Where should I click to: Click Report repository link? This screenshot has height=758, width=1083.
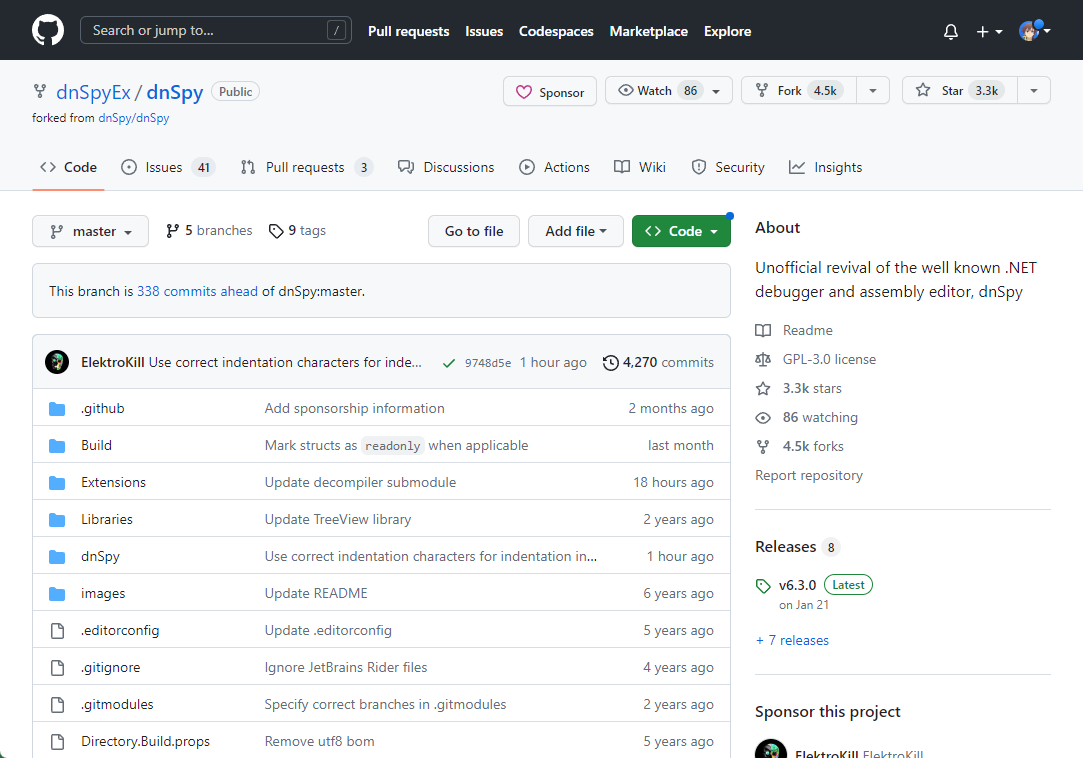[809, 475]
